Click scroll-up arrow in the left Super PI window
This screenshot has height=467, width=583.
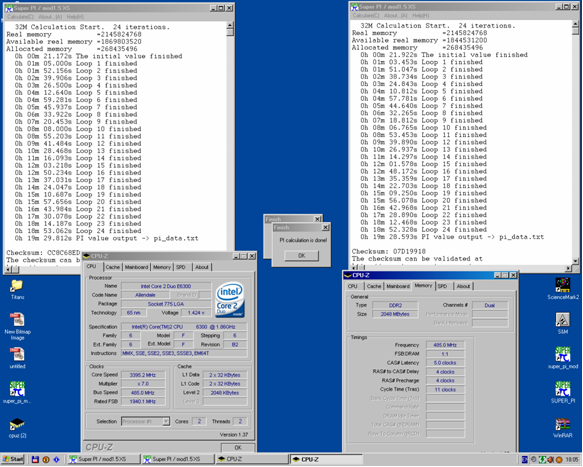[x=230, y=25]
